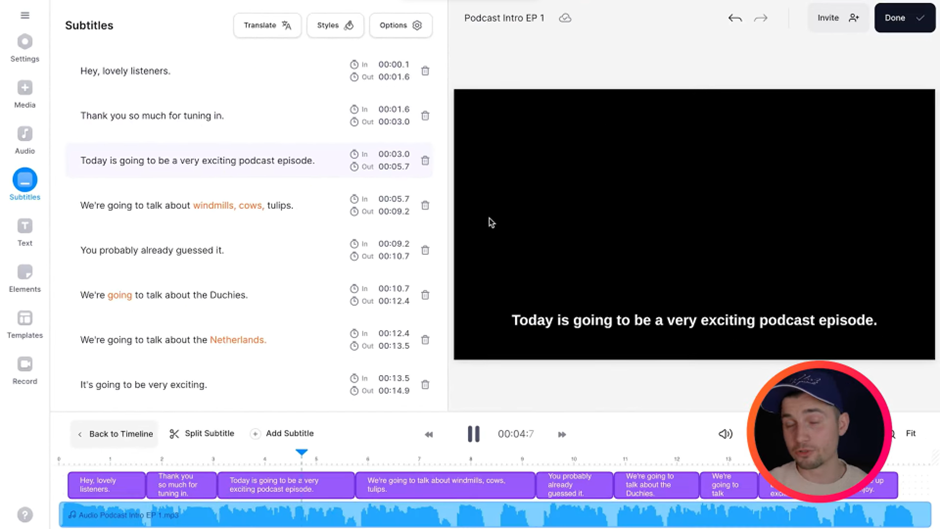Open the Media panel
The width and height of the screenshot is (940, 529).
pos(25,94)
